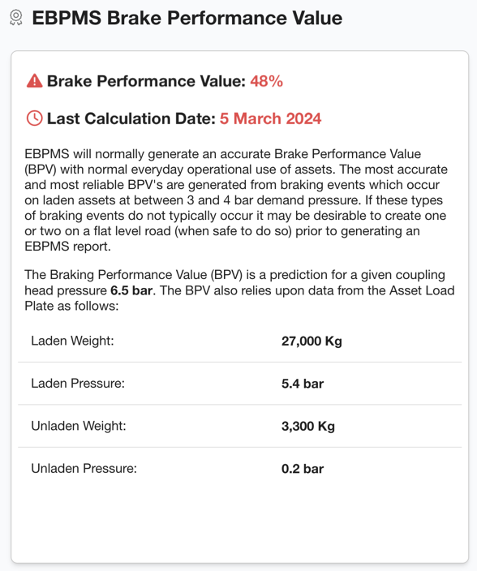Click the 27,000 Kg value
The height and width of the screenshot is (571, 477).
click(x=312, y=341)
